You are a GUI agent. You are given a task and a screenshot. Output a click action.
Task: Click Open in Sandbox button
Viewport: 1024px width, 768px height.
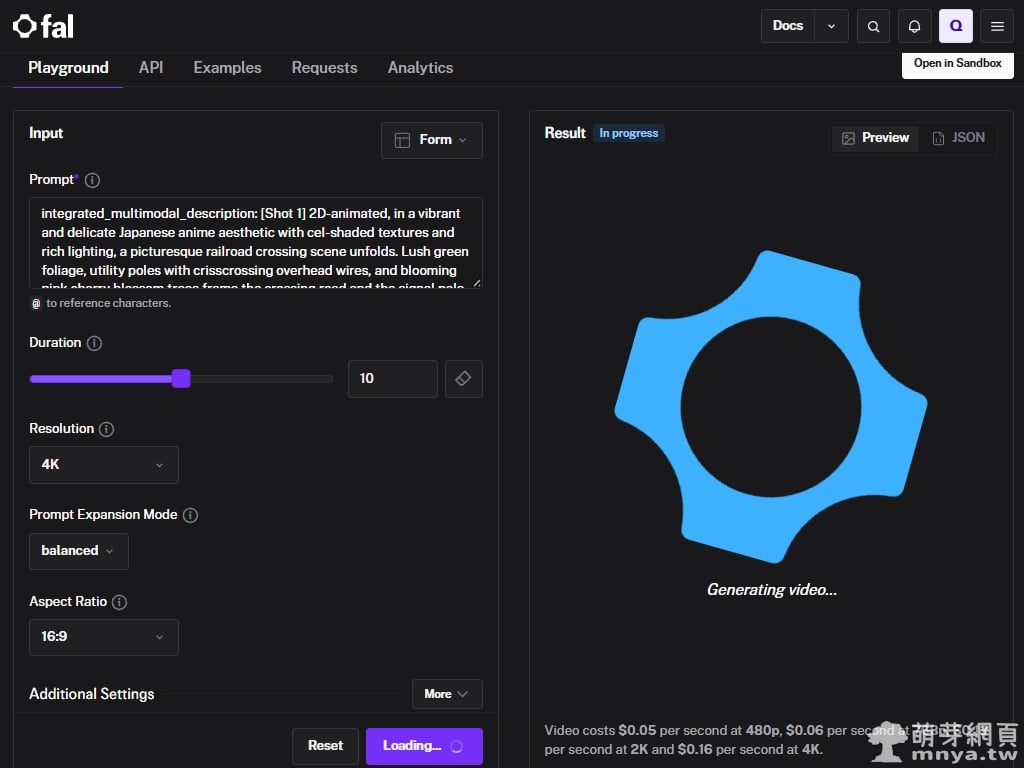coord(957,64)
